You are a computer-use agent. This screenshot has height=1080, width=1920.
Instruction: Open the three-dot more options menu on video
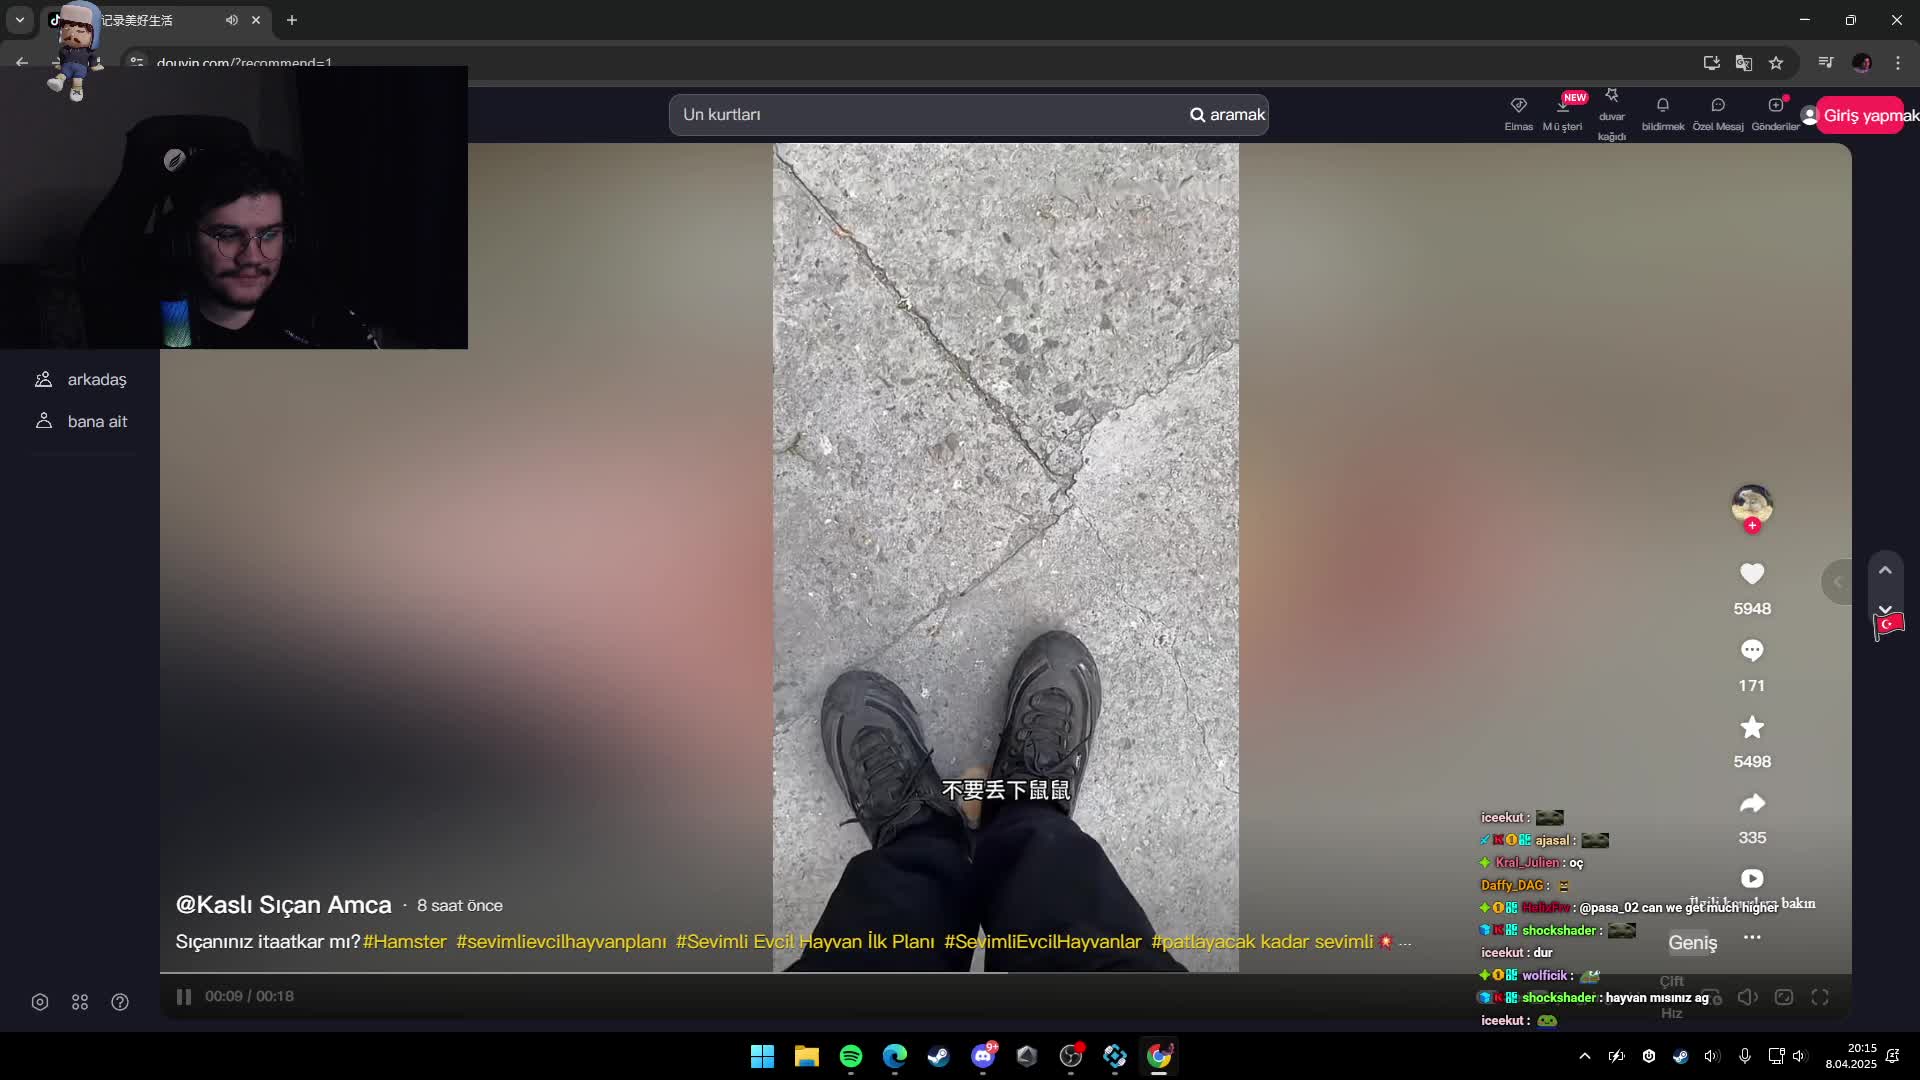(x=1752, y=937)
